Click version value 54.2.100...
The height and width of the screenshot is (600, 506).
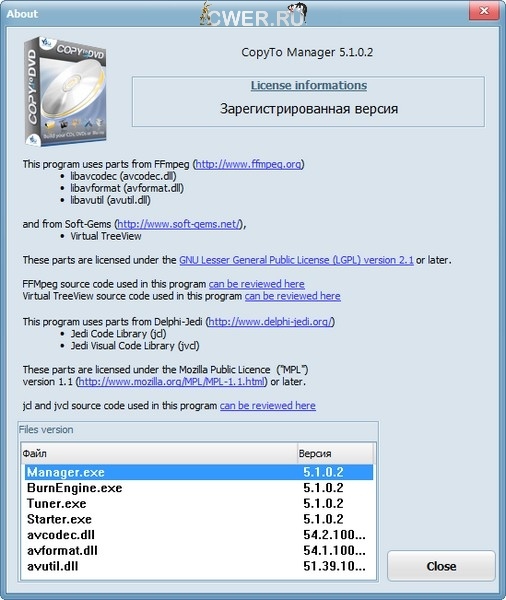tap(334, 535)
